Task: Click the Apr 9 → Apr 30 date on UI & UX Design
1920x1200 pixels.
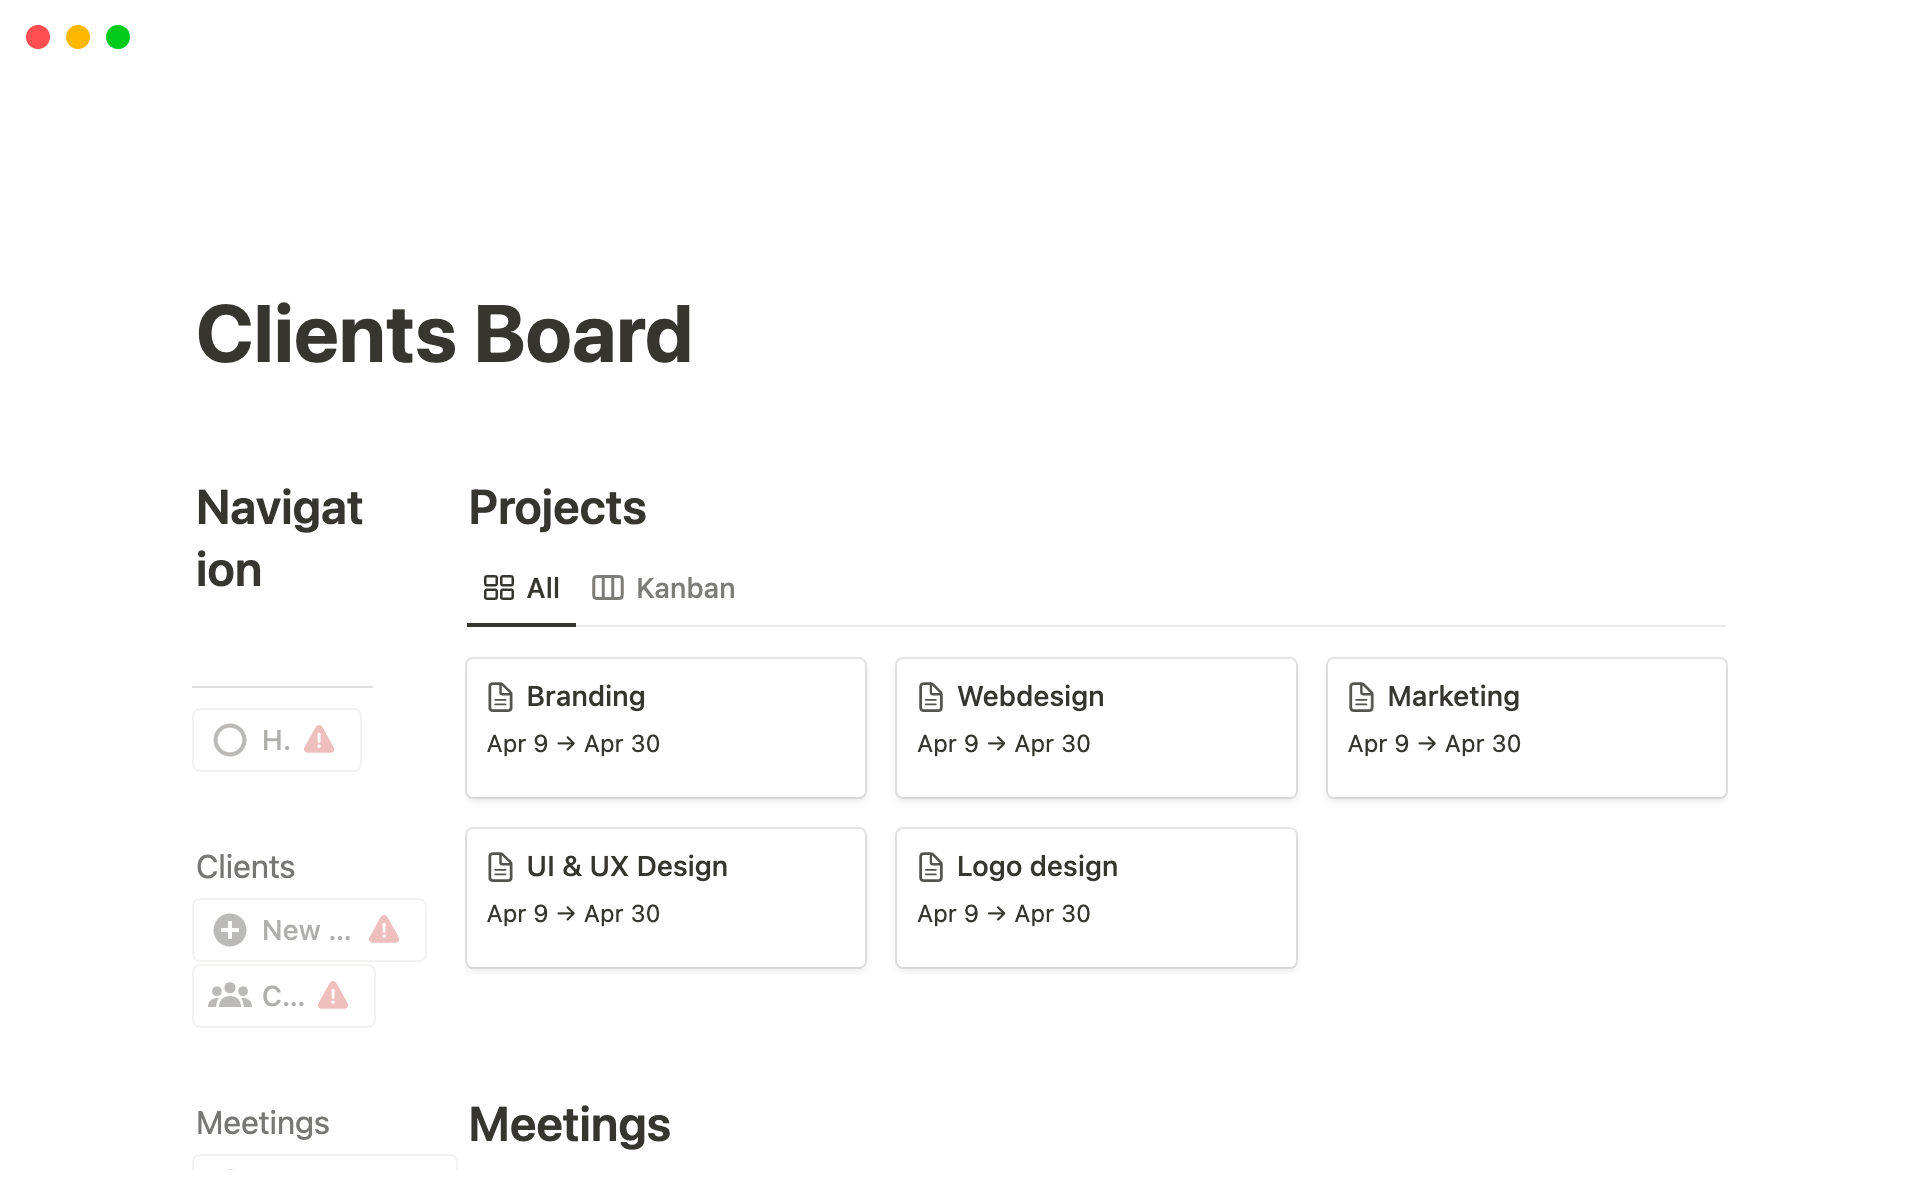Action: point(573,914)
